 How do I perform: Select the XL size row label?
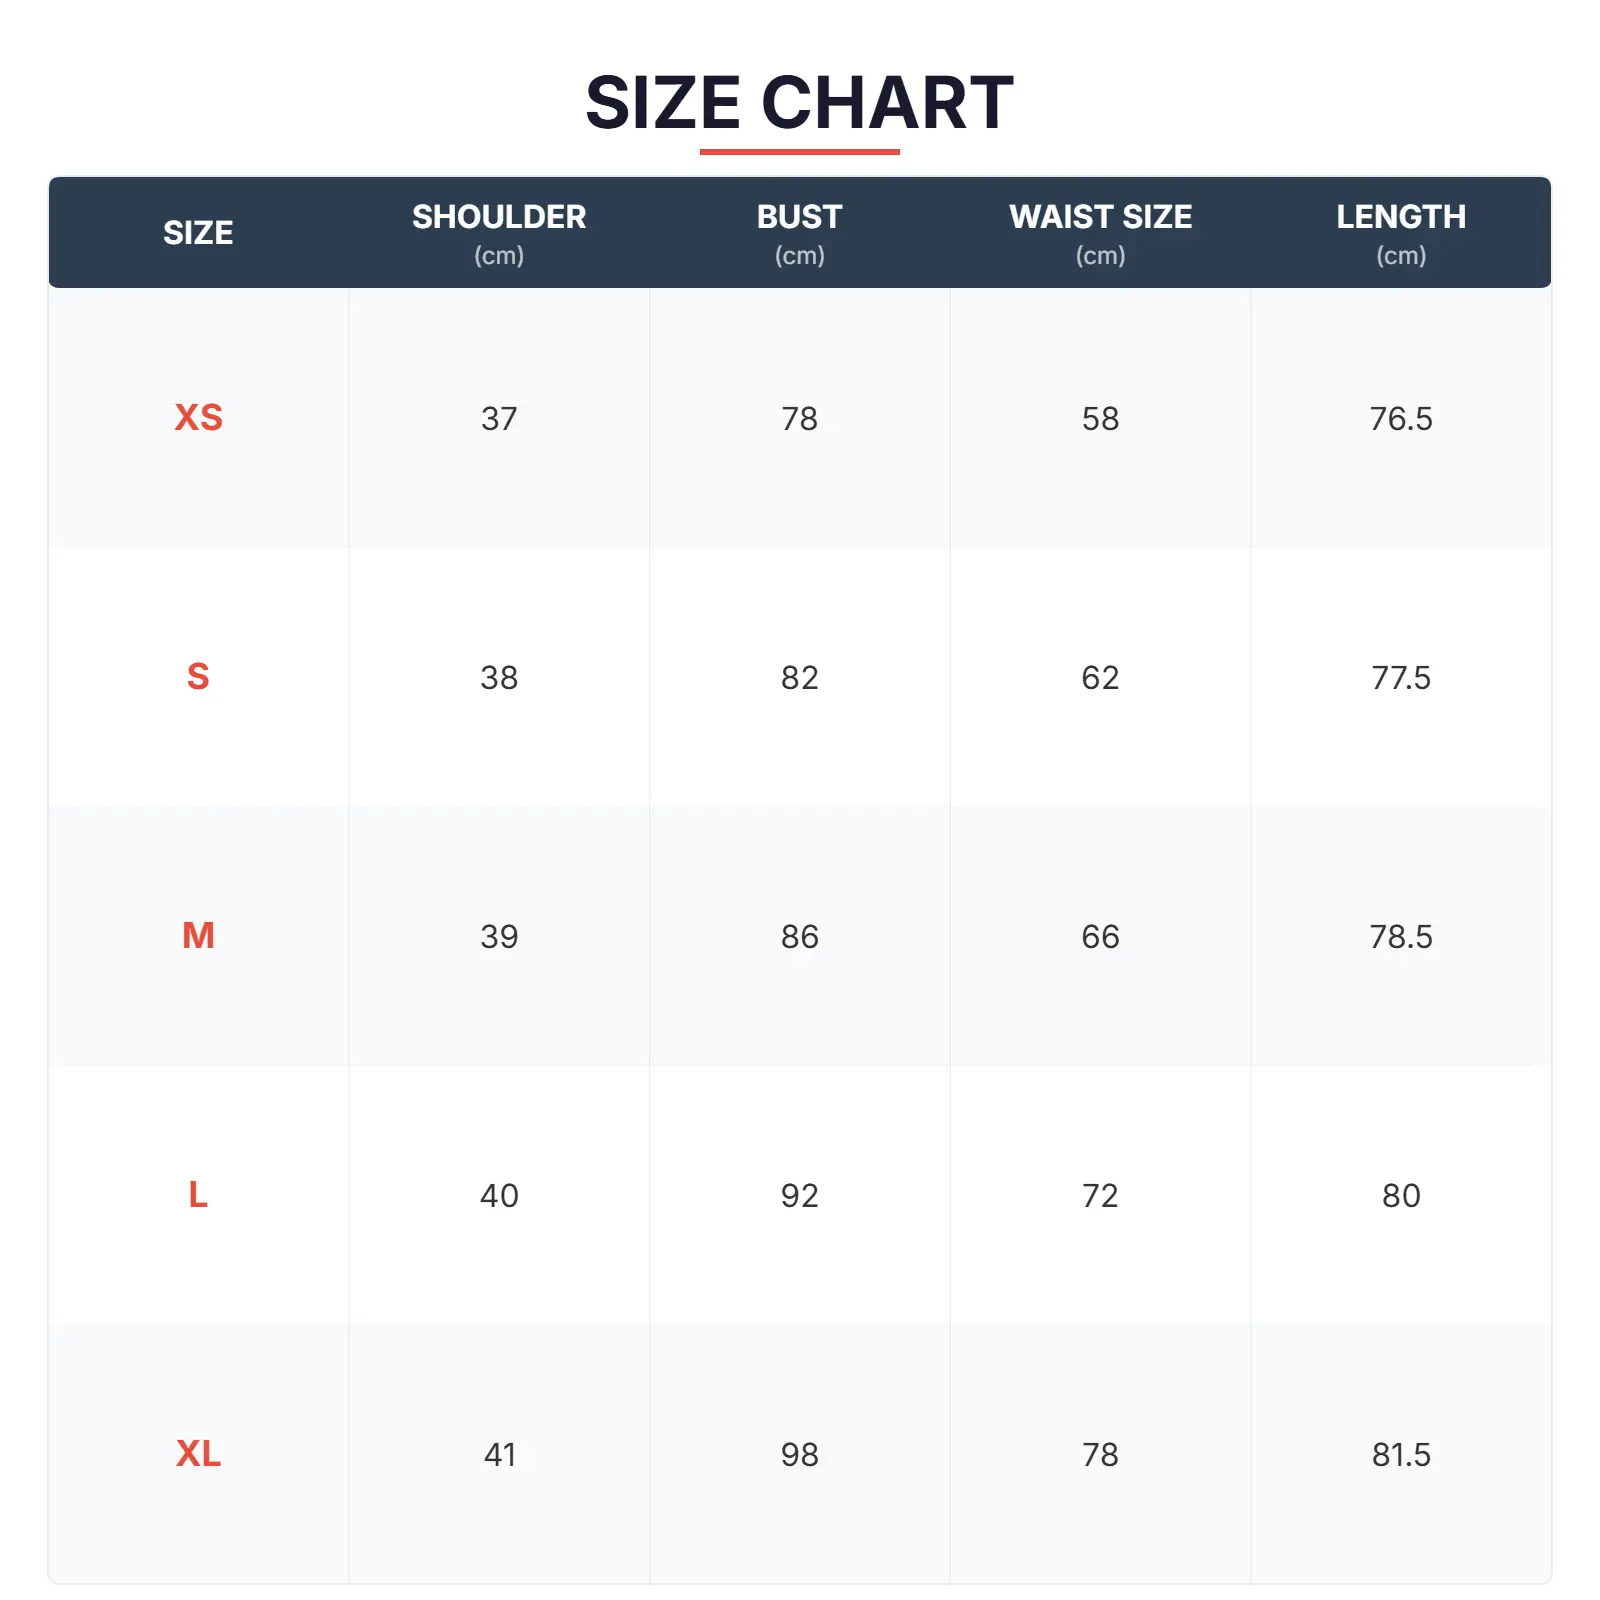tap(198, 1454)
